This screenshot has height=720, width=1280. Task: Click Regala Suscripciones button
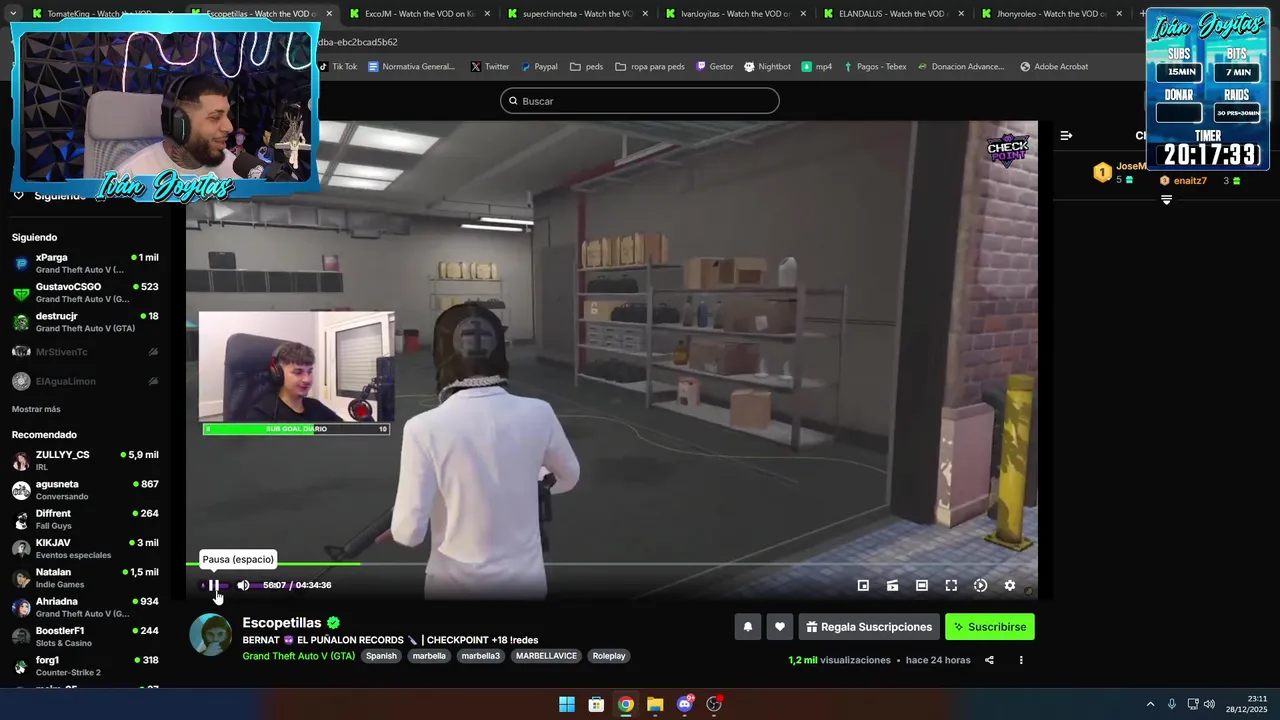(x=869, y=627)
